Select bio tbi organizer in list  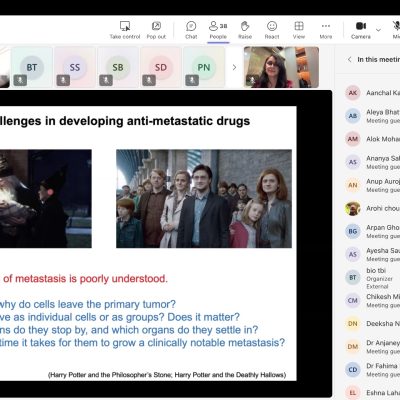click(372, 278)
